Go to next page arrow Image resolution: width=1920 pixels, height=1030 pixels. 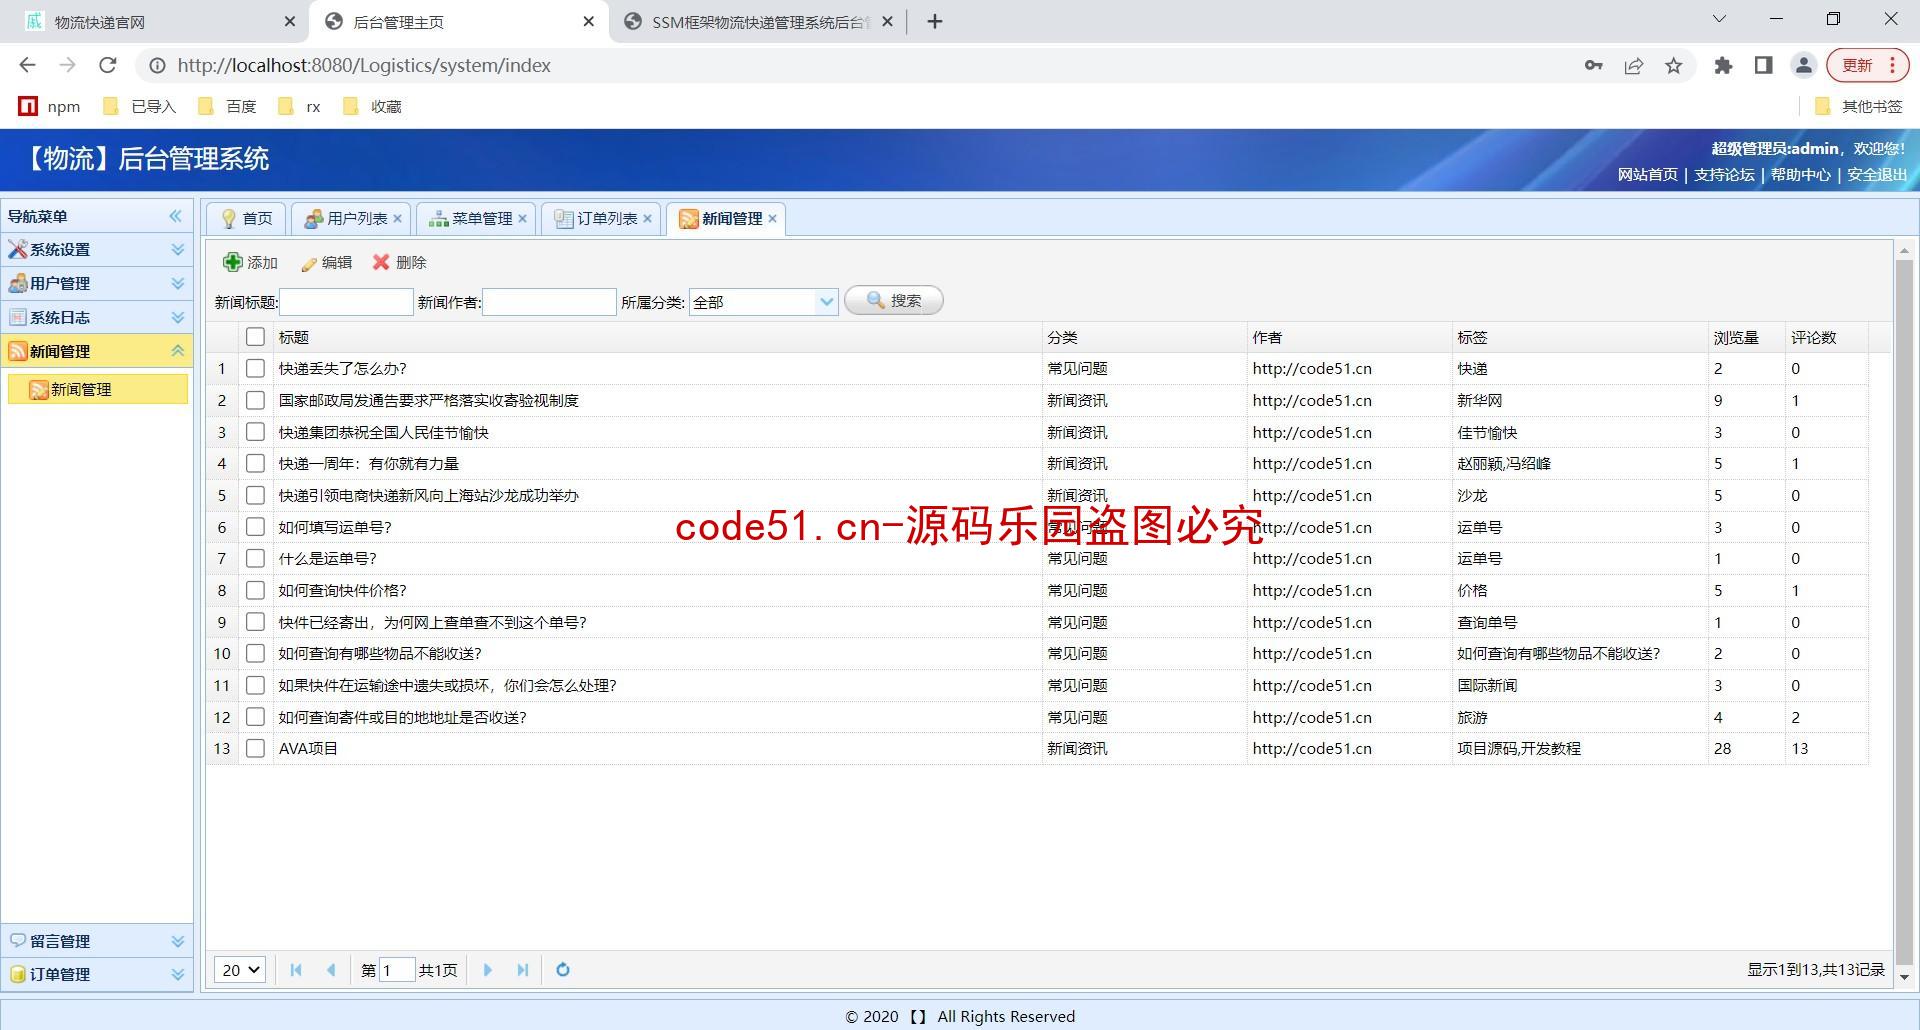pyautogui.click(x=487, y=969)
